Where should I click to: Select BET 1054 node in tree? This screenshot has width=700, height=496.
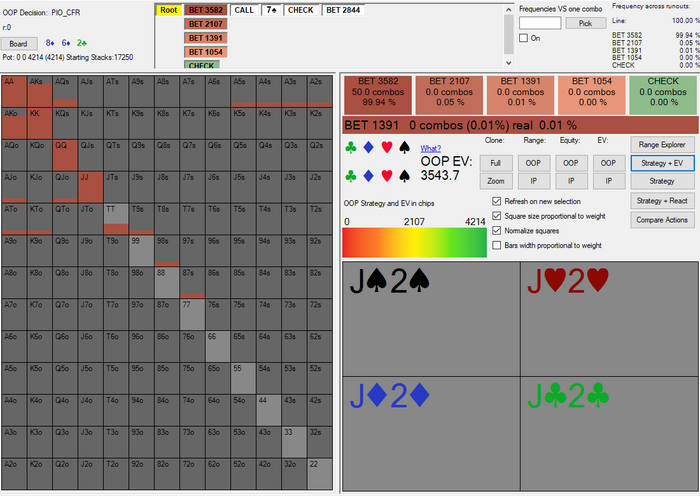(206, 52)
